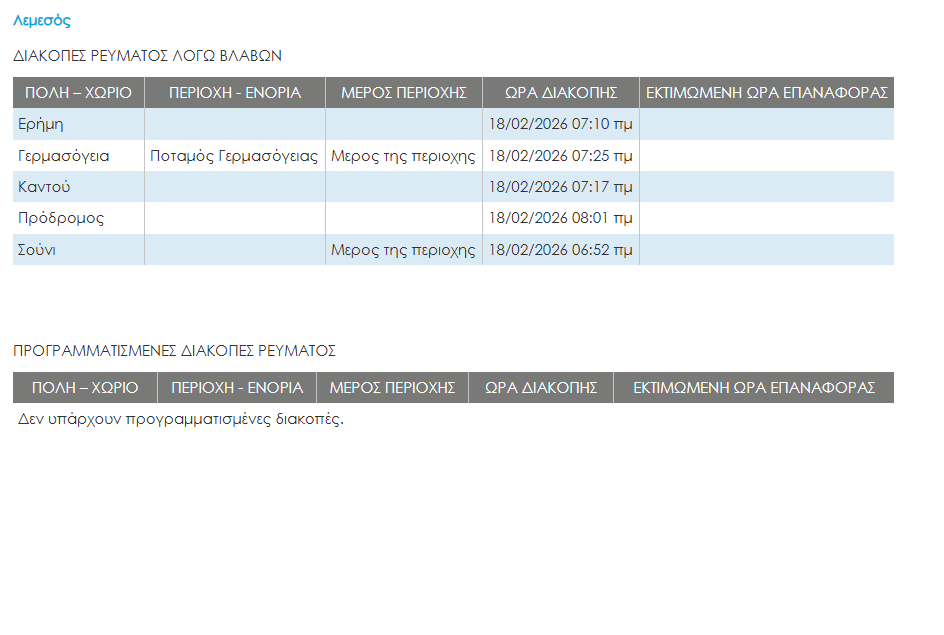Click the ΠΡΟΓΡΑΜΜΑΤΙΣΜΕΝΕΣ ΔΙΑΚΟΠΕΣ ΡΕΥΜΑΤΟΣ heading

point(174,351)
